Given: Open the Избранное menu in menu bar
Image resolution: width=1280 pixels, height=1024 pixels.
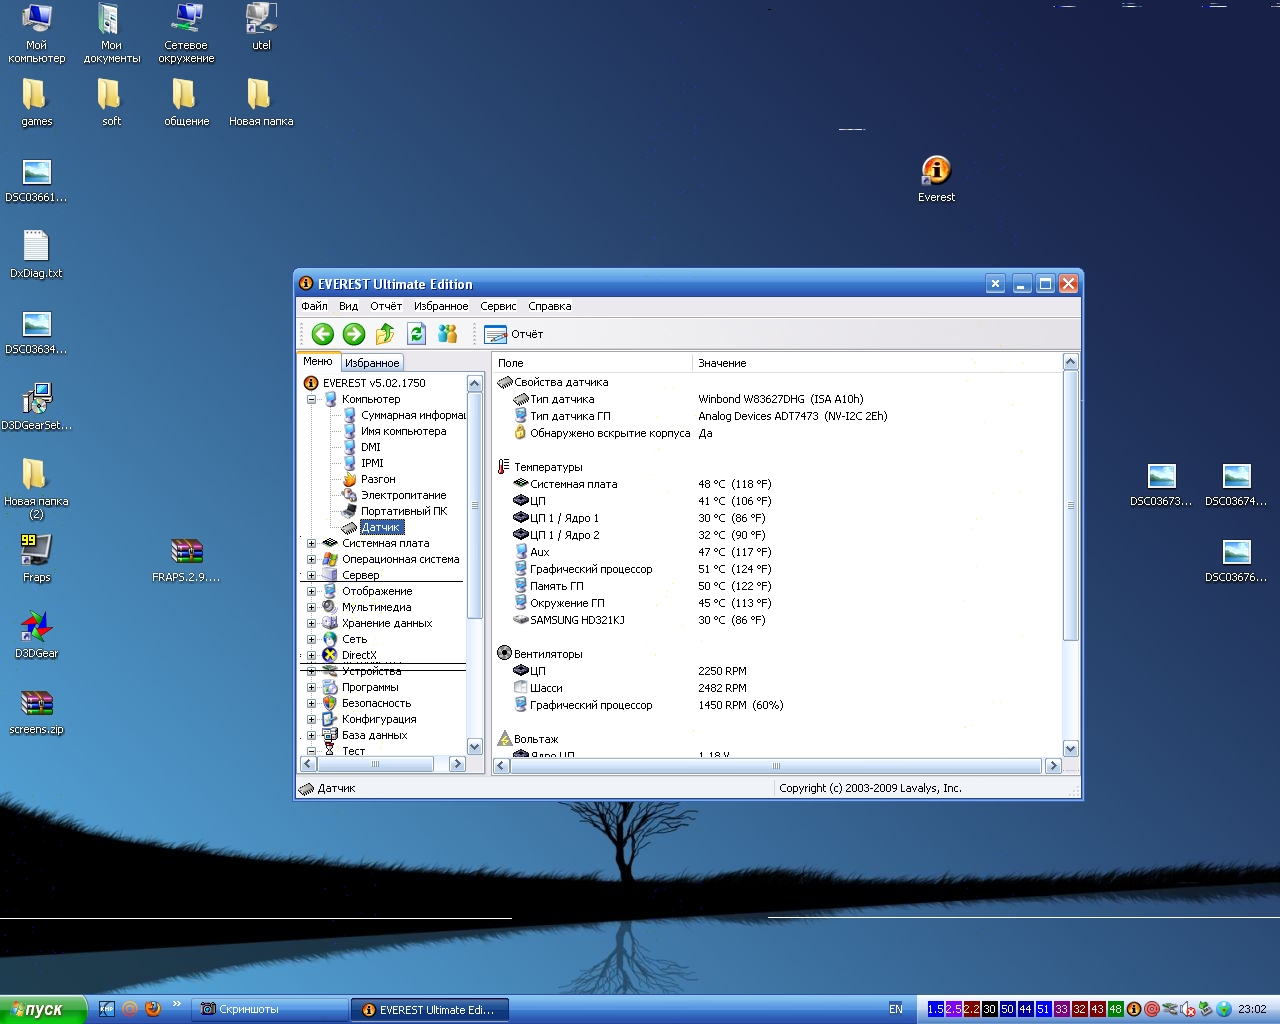Looking at the screenshot, I should (441, 306).
